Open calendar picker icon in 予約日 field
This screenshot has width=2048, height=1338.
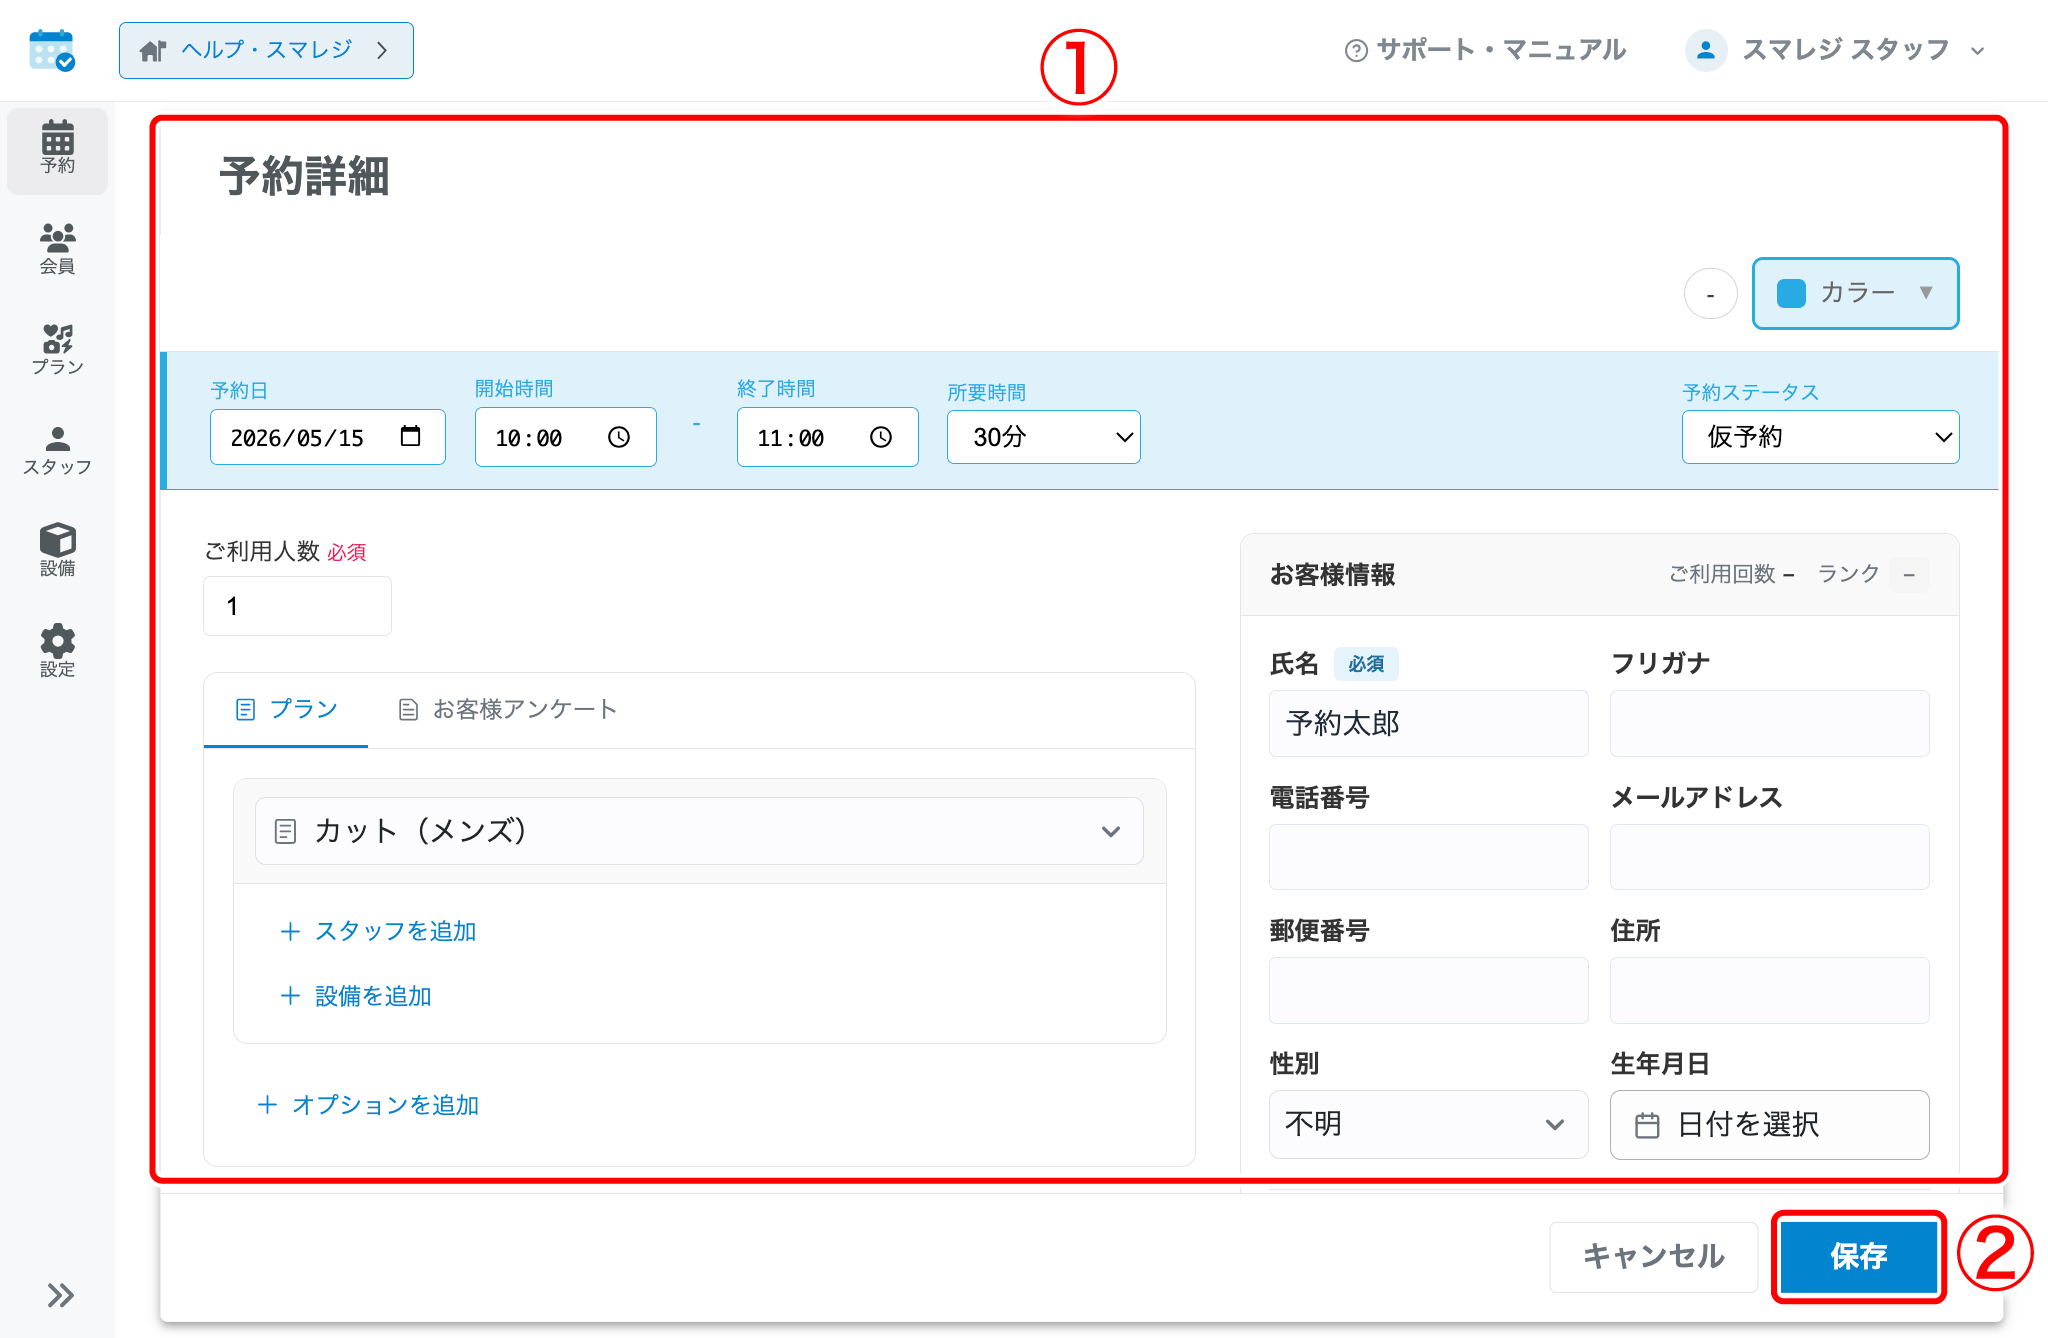(410, 436)
